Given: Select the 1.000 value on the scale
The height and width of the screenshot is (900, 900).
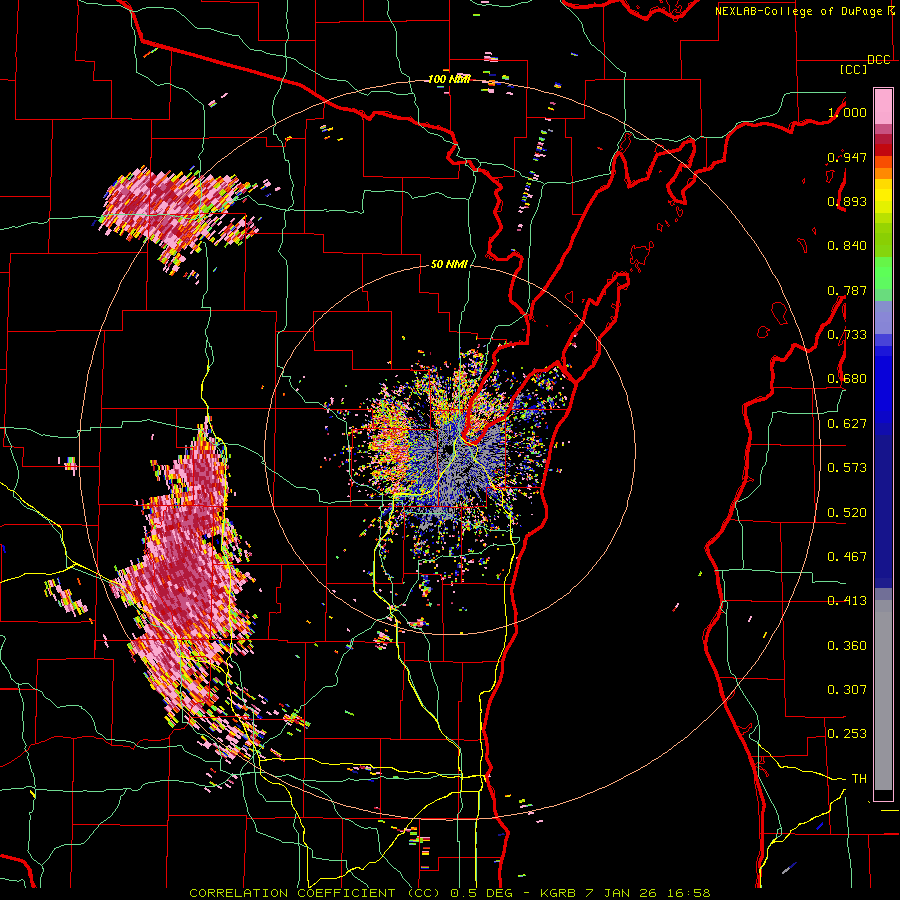Looking at the screenshot, I should coord(847,112).
